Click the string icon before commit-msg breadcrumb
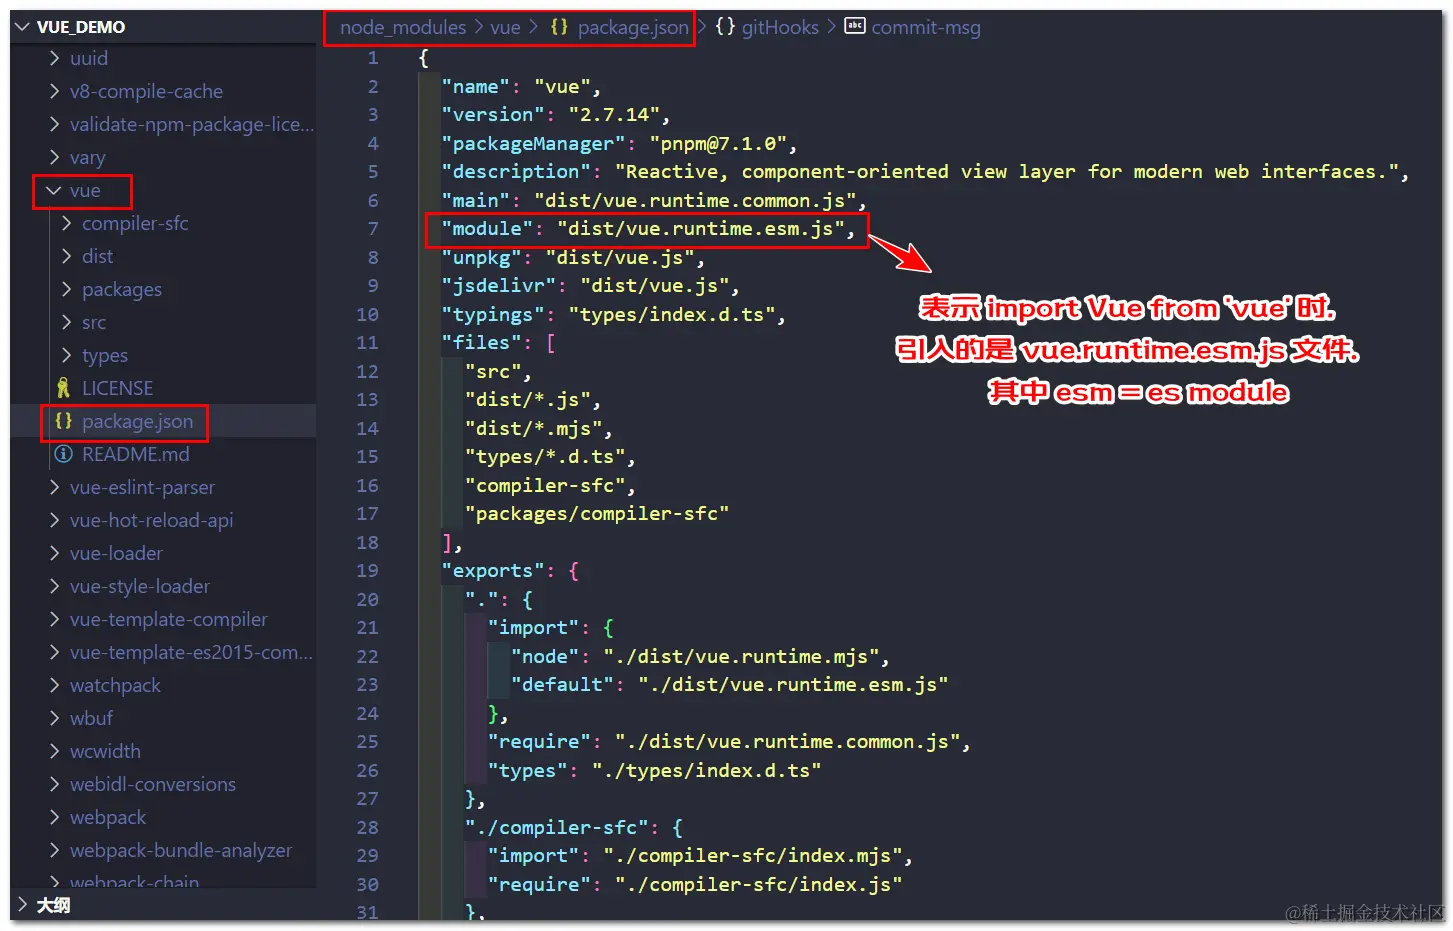The height and width of the screenshot is (931, 1453). (x=855, y=26)
